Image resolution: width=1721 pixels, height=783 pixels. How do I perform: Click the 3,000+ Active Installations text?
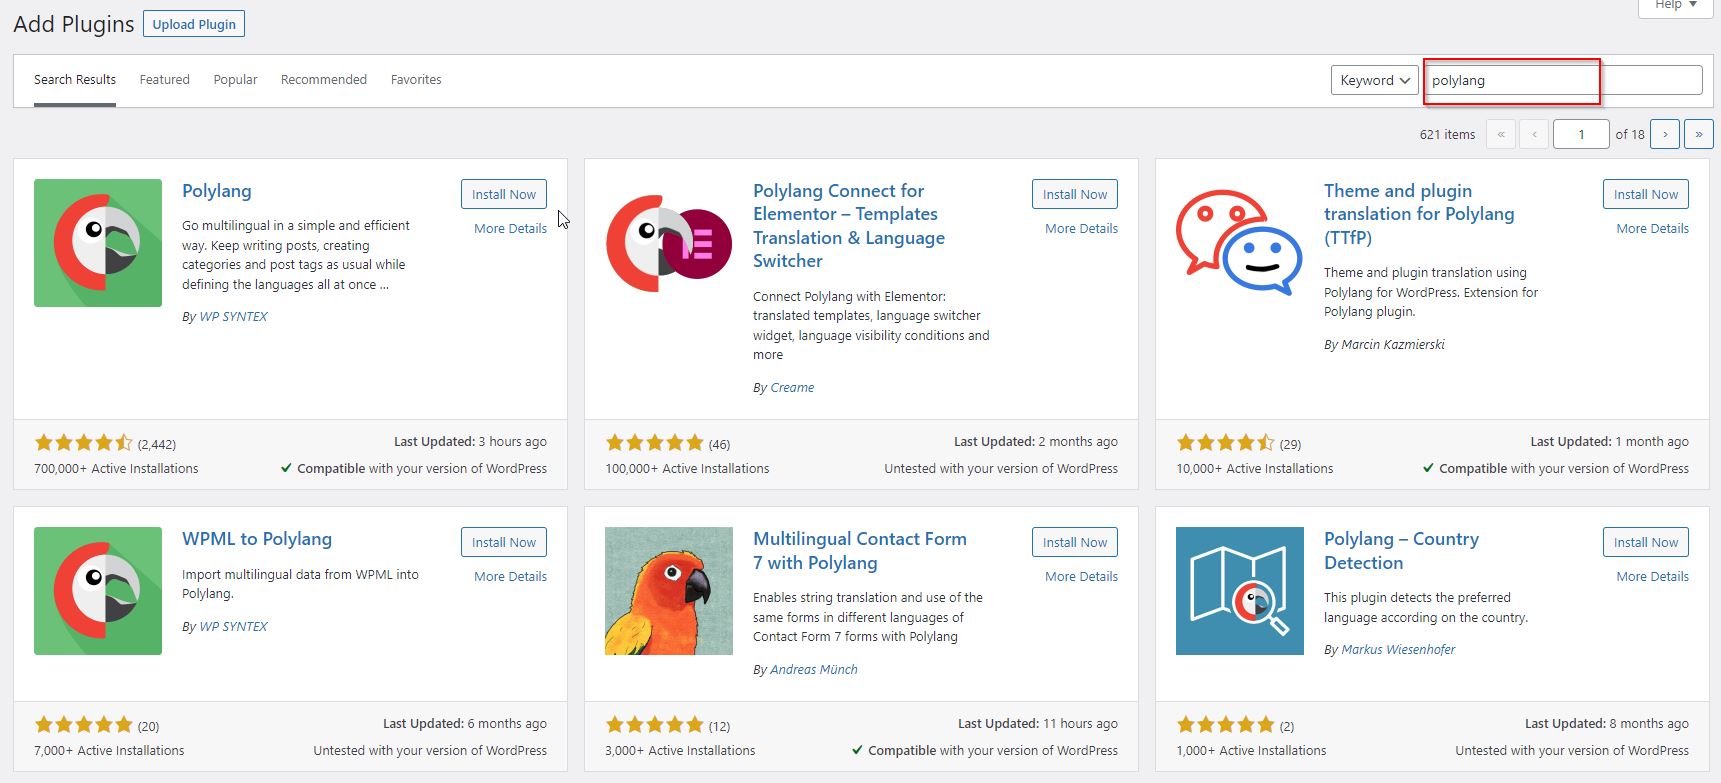[x=680, y=751]
